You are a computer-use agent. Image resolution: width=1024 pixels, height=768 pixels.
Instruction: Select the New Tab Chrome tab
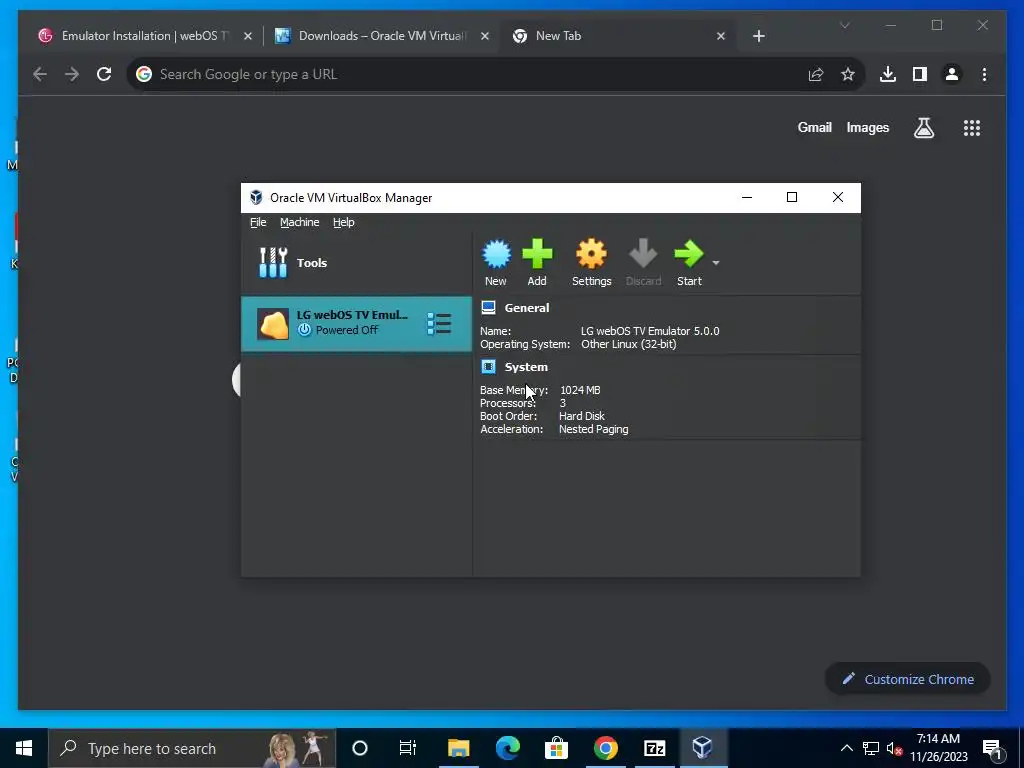pyautogui.click(x=618, y=36)
